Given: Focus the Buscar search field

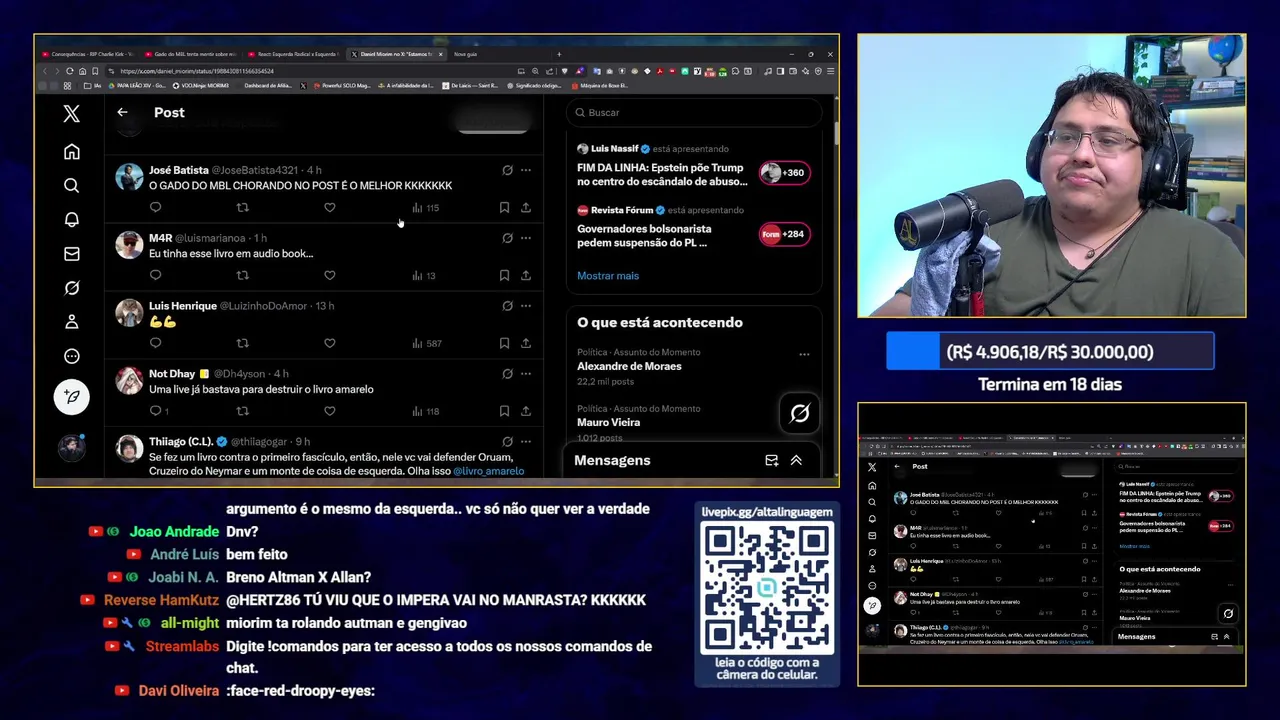Looking at the screenshot, I should (x=693, y=113).
